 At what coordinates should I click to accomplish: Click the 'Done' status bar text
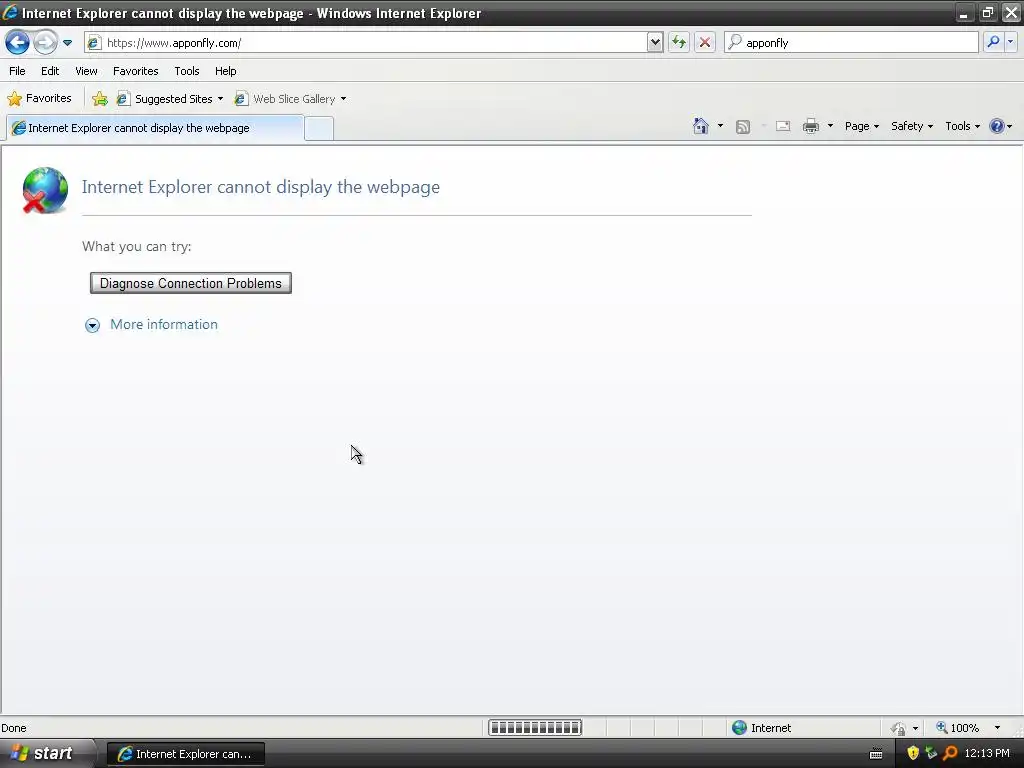(14, 728)
